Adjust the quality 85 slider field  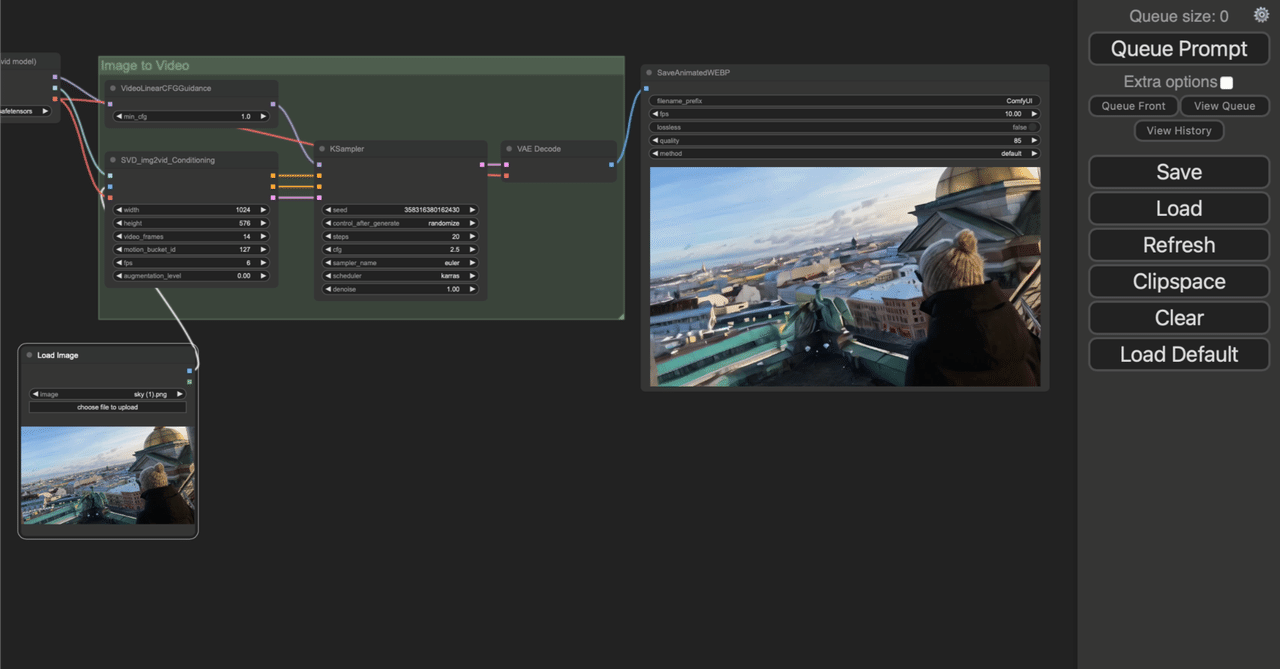pos(845,140)
